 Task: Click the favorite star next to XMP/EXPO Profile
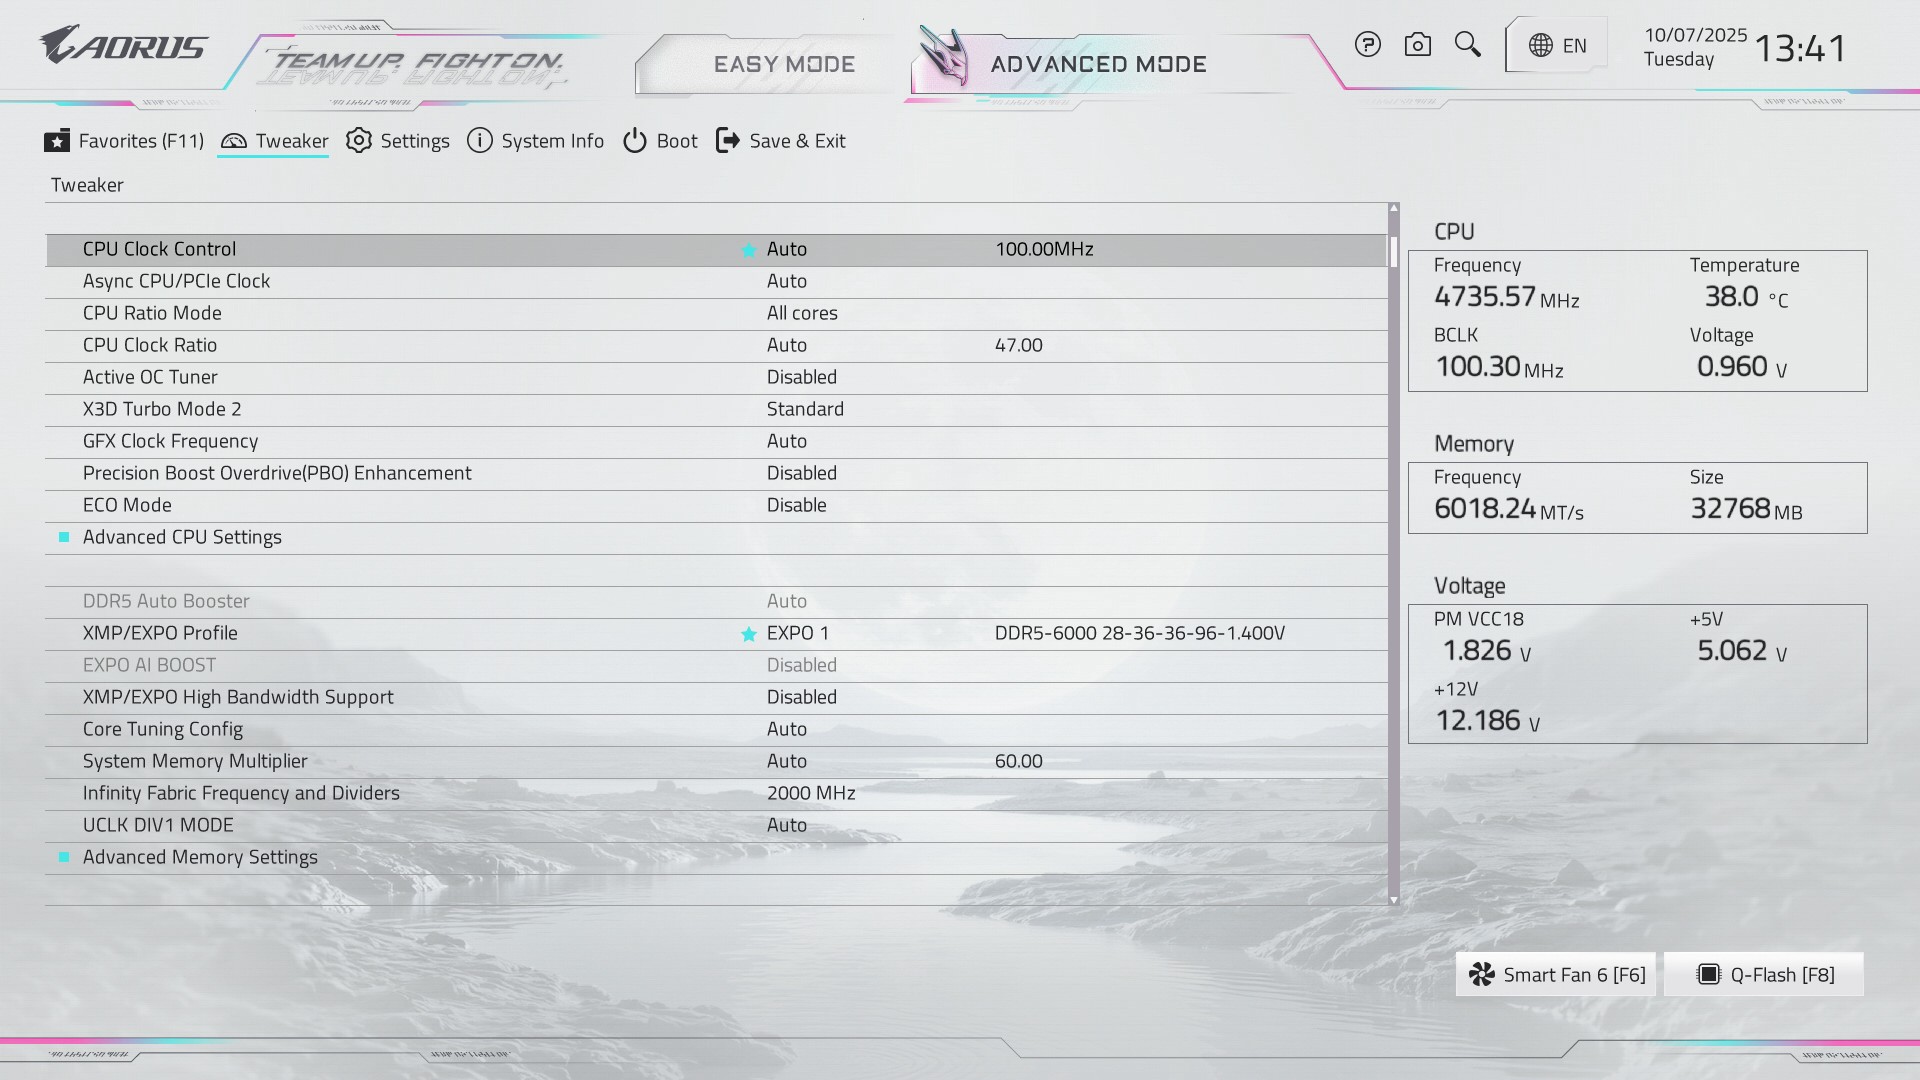click(748, 634)
